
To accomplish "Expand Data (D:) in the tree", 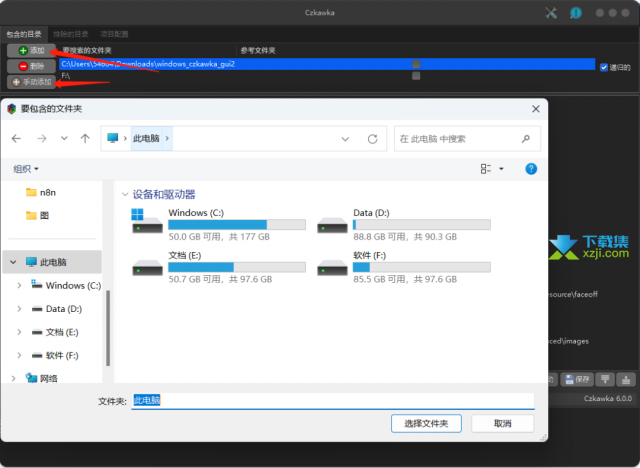I will [19, 309].
